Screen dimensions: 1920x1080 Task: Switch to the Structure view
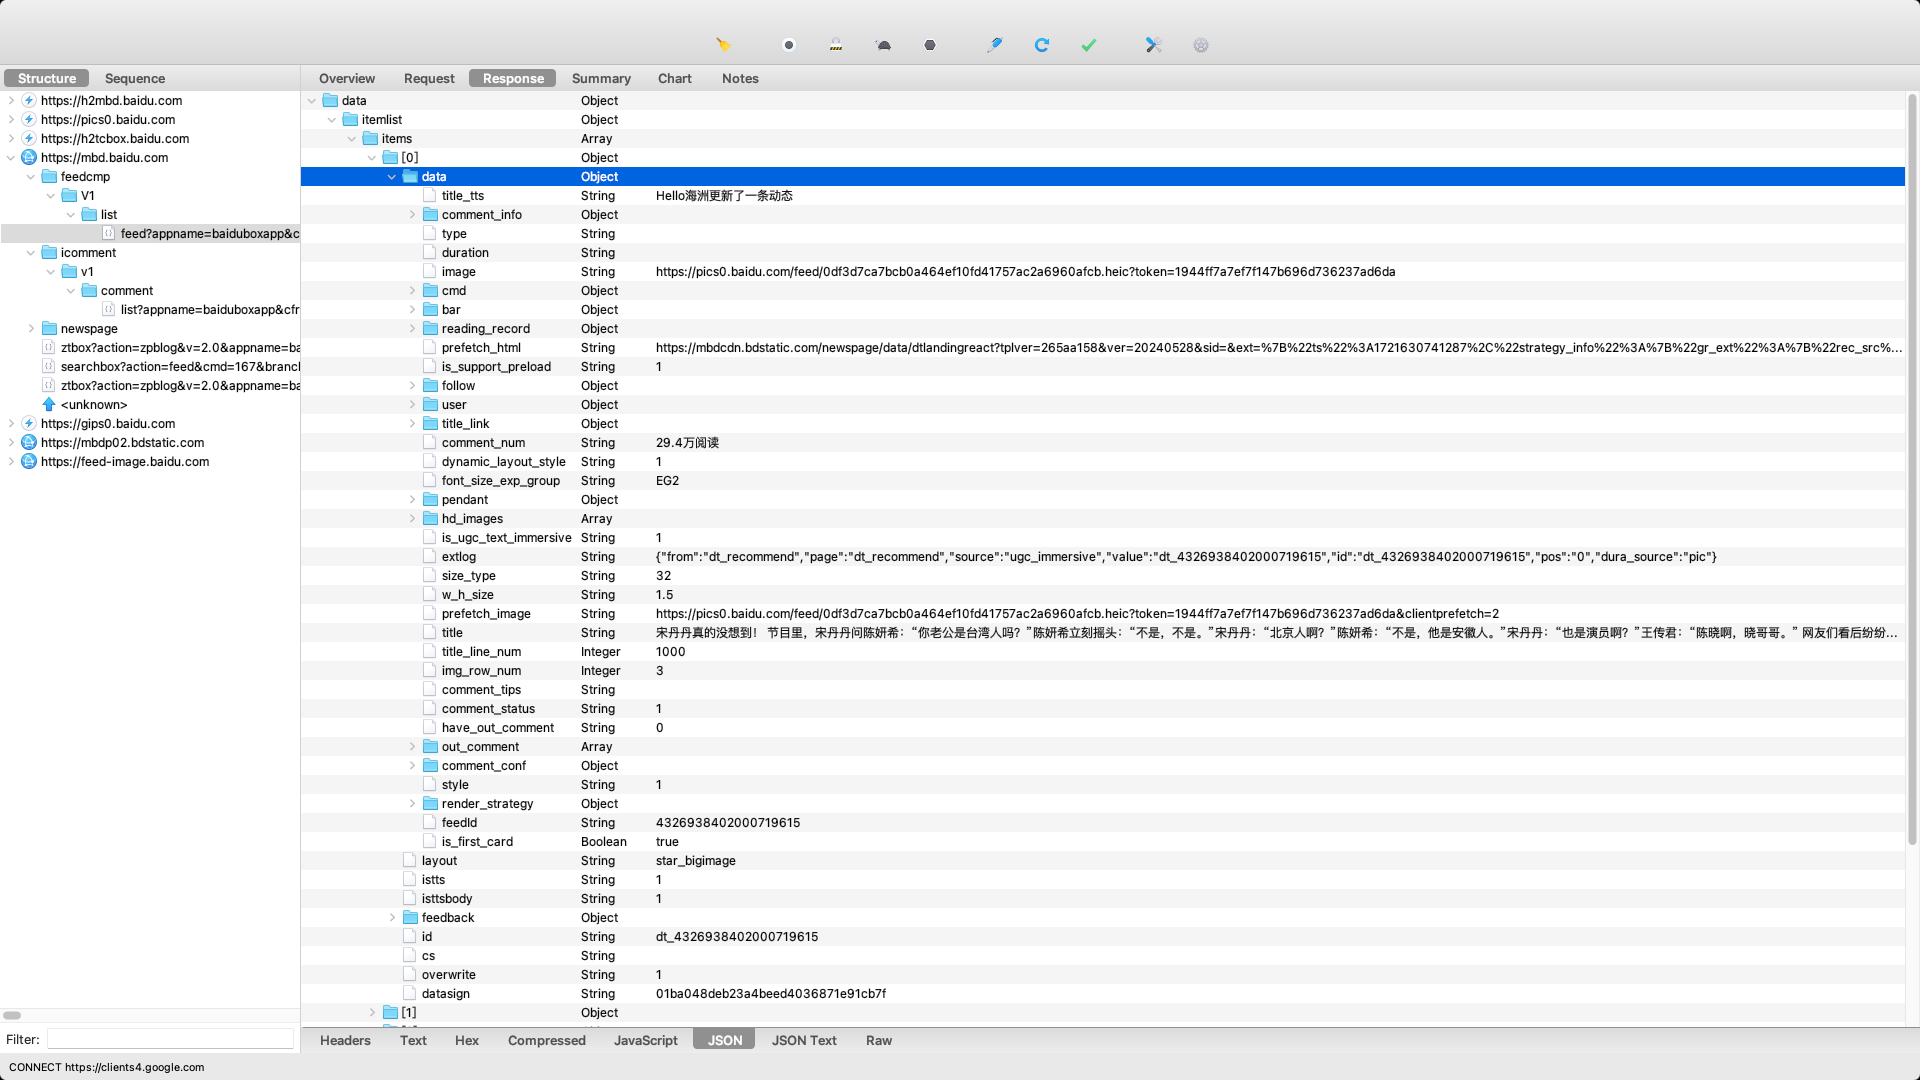(x=47, y=78)
